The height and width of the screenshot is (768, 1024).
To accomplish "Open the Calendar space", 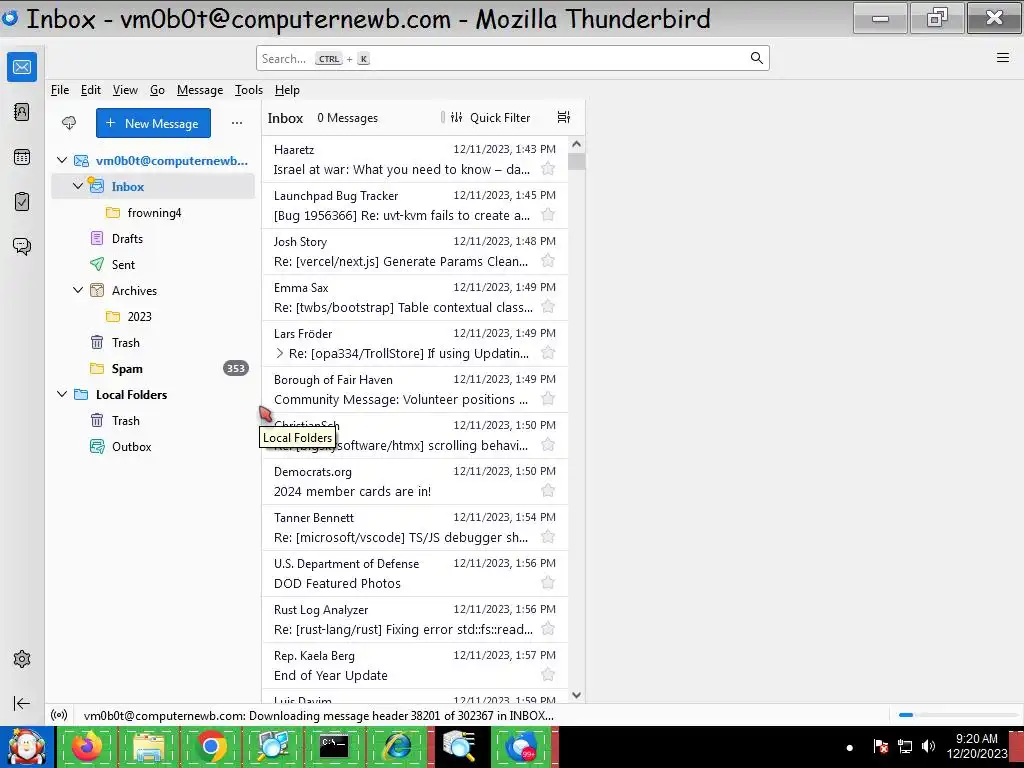I will [22, 157].
